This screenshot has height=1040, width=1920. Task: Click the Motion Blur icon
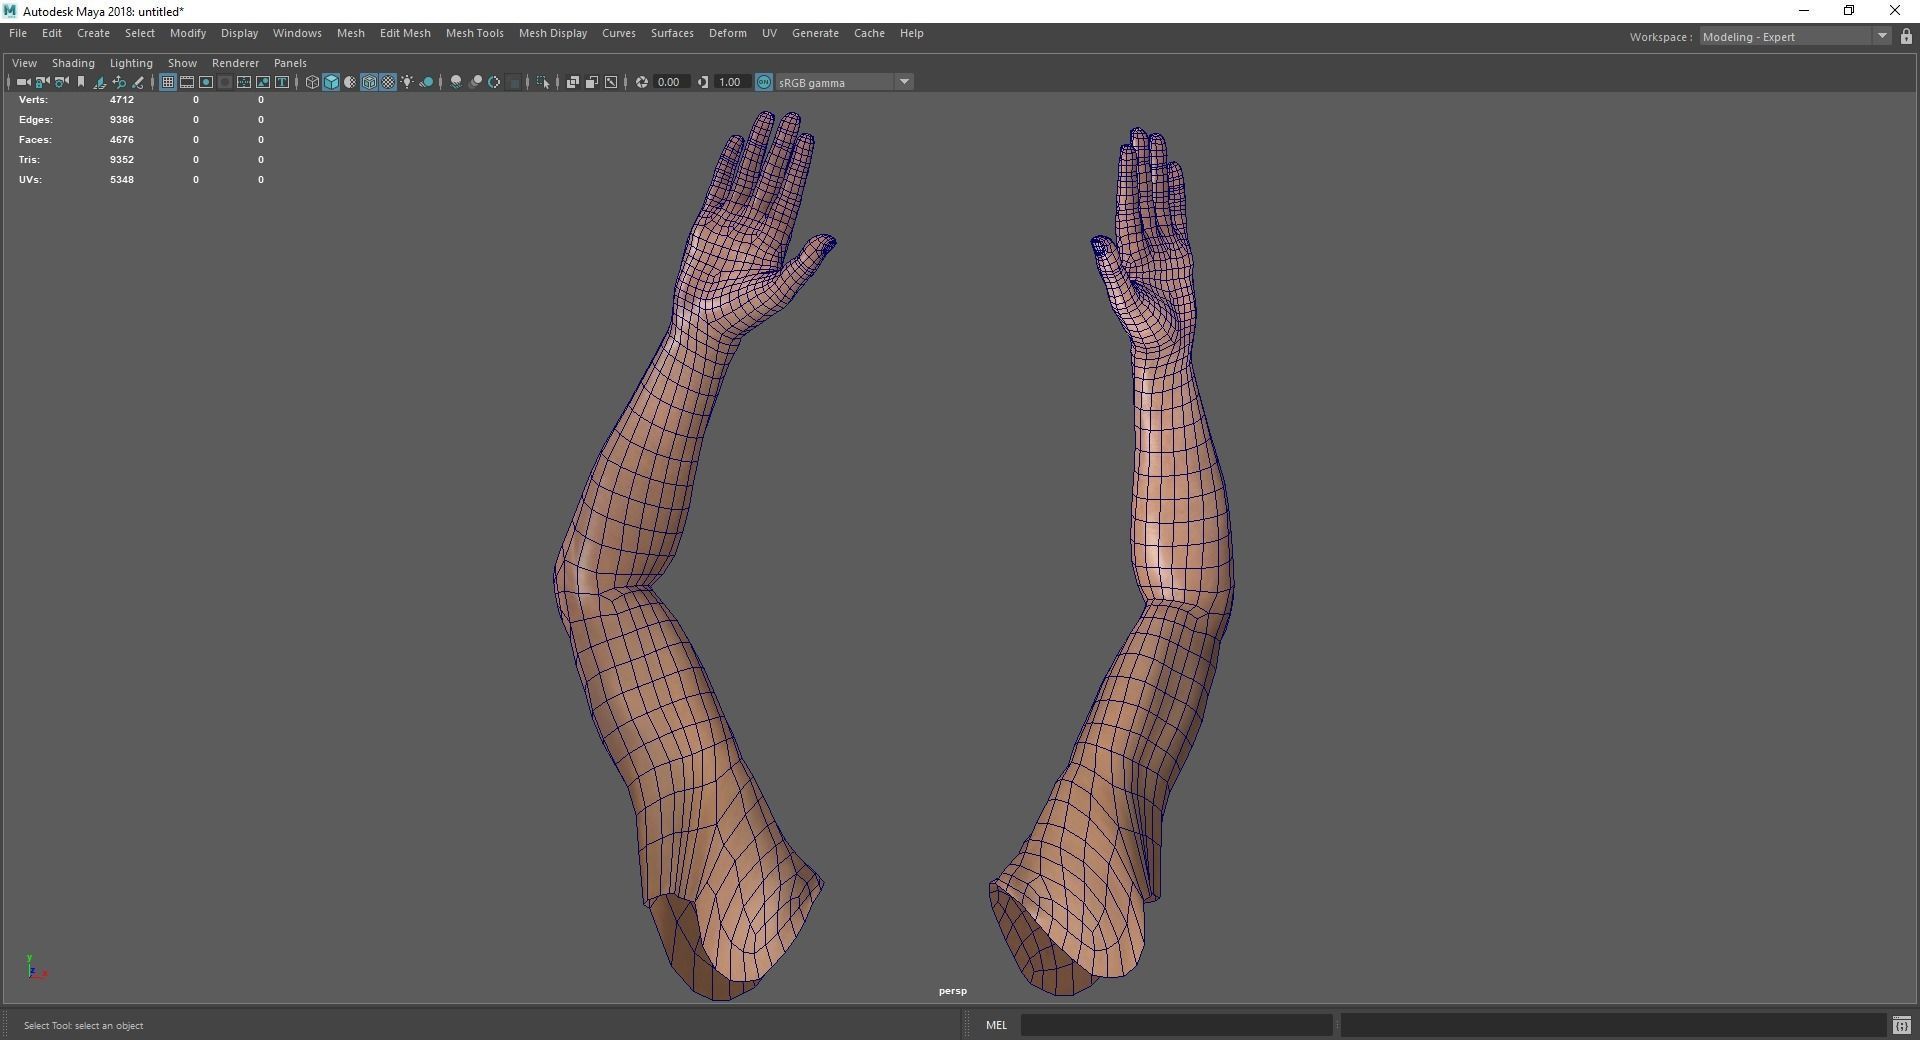click(475, 82)
